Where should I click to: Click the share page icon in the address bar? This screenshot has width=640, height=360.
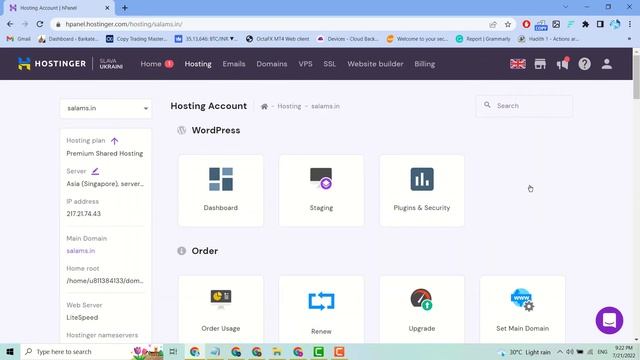493,24
